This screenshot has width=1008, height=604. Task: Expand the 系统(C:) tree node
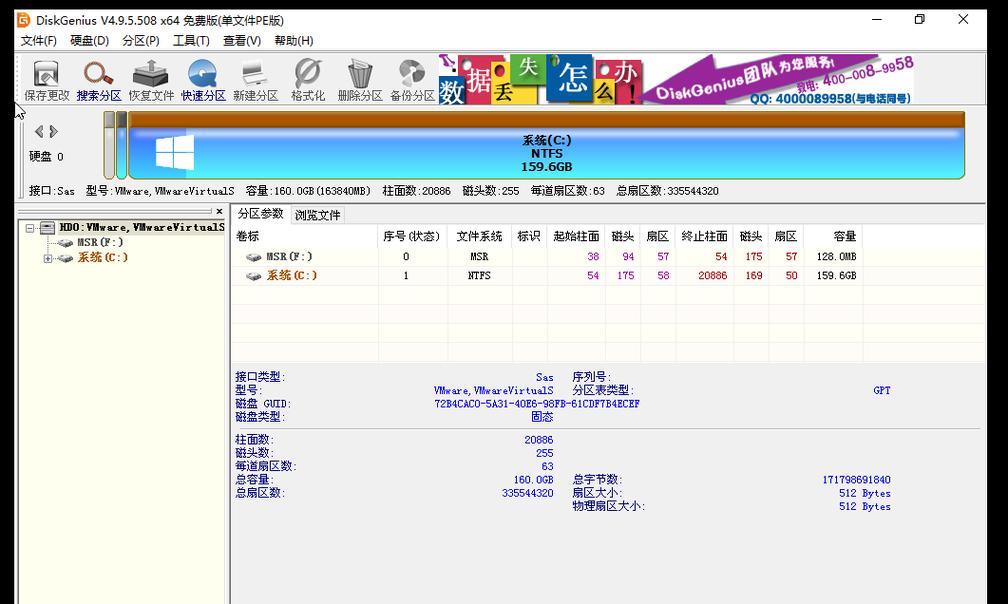click(48, 258)
